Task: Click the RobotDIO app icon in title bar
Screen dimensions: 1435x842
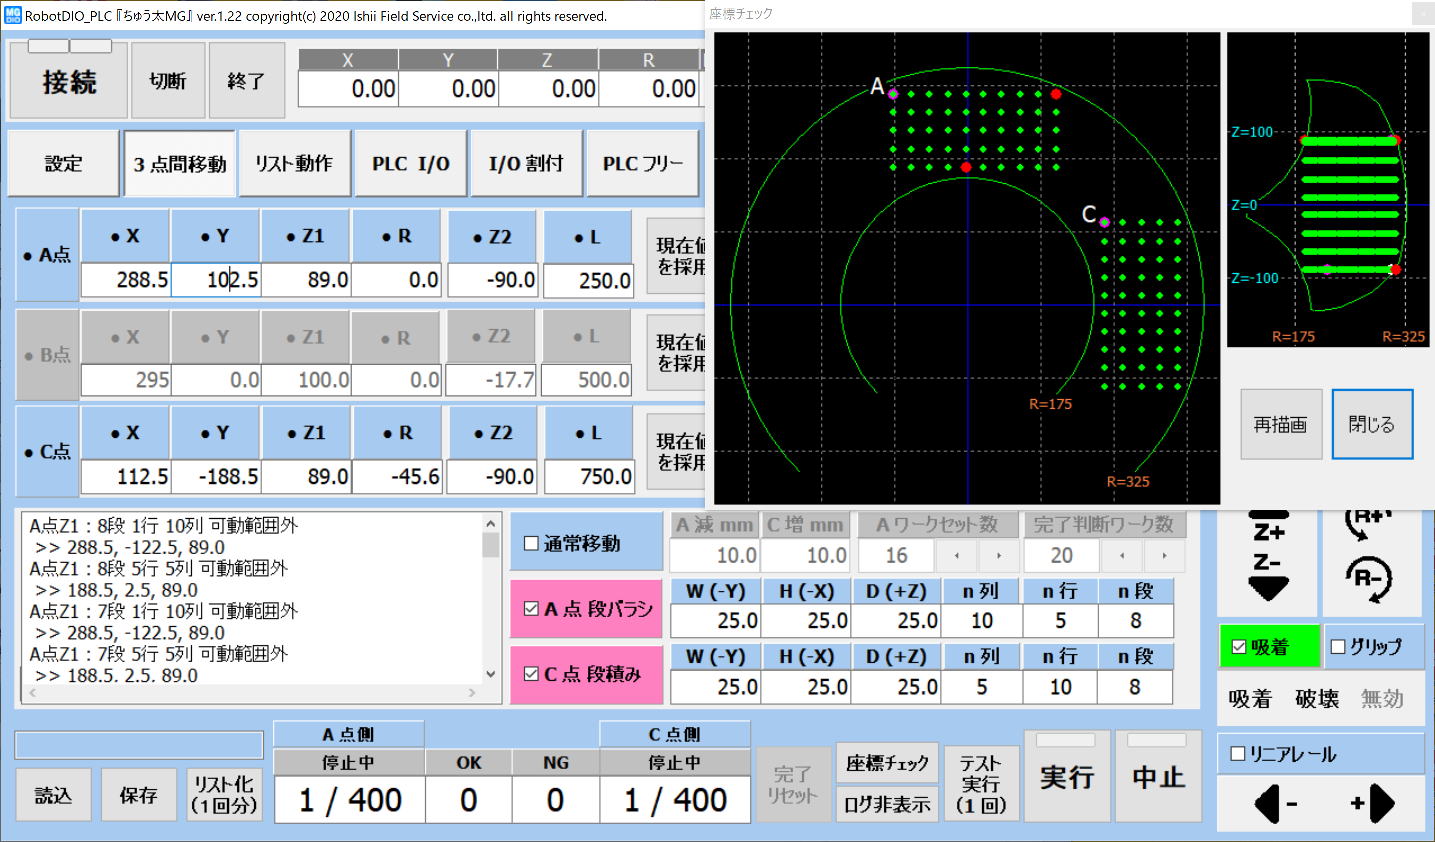Action: [x=12, y=15]
